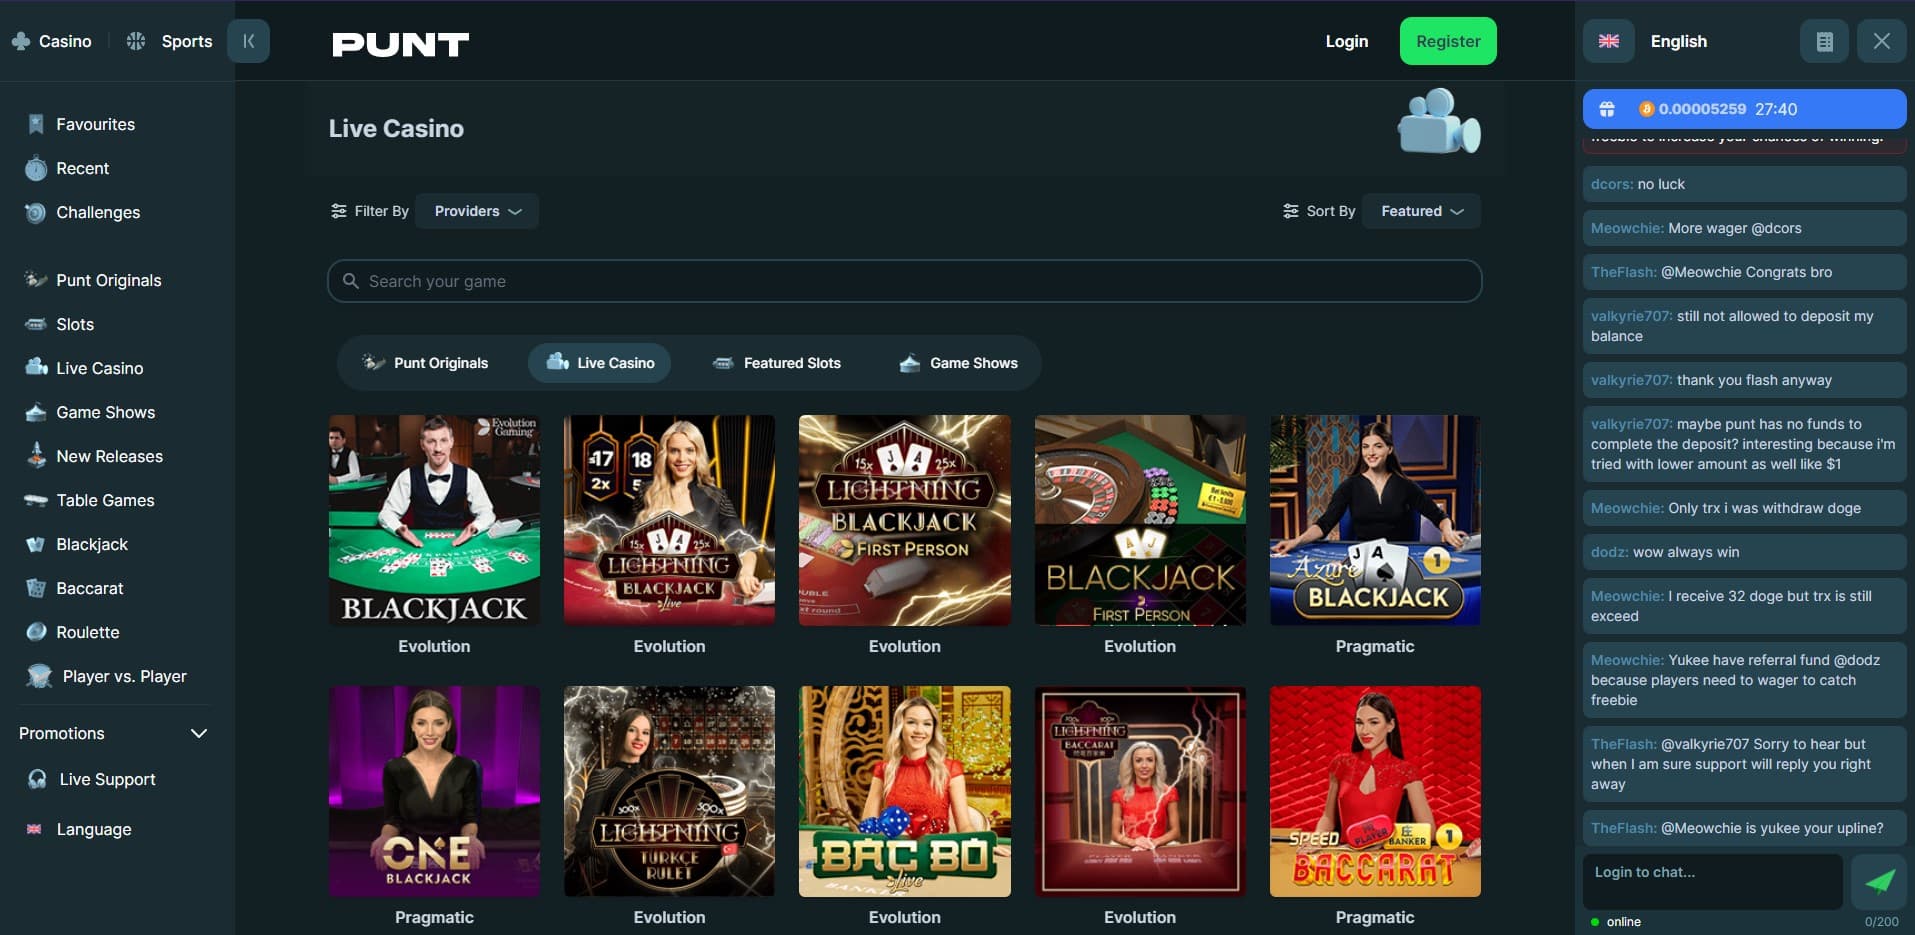
Task: Open Casino section in top bar
Action: [51, 41]
